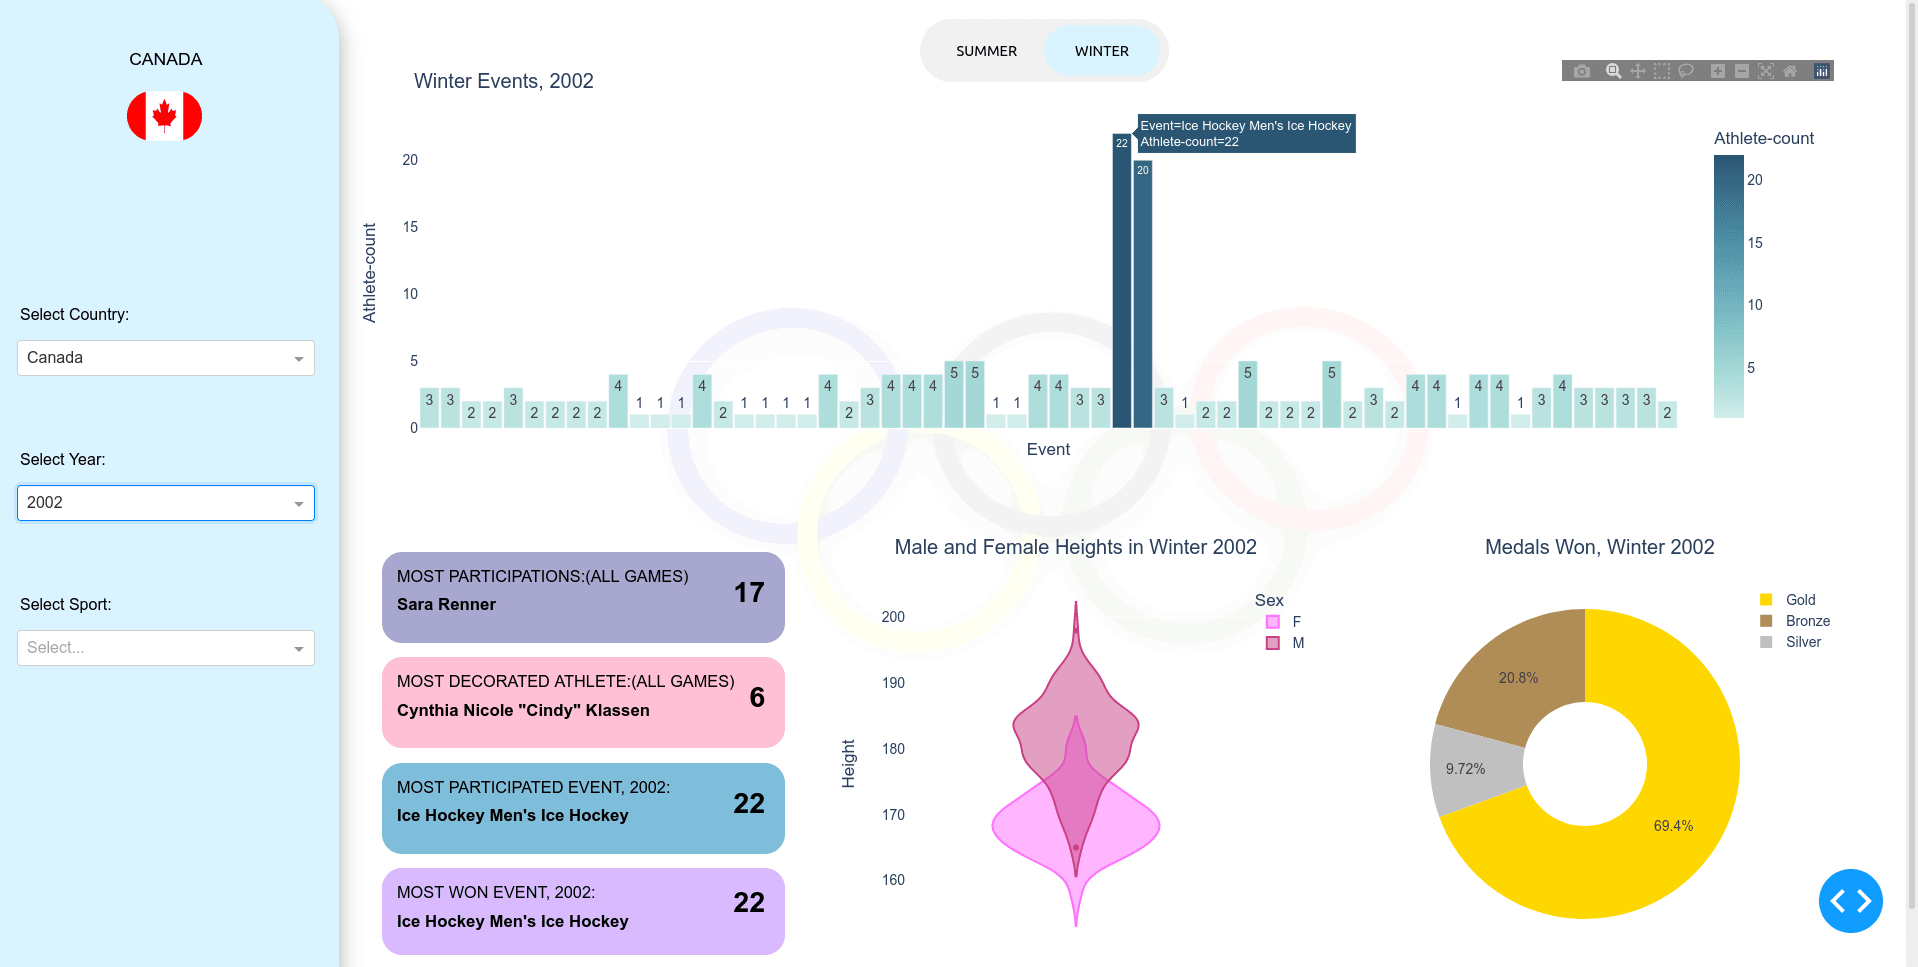Viewport: 1918px width, 967px height.
Task: Click the Most Participations Sara Renner card
Action: click(x=583, y=597)
